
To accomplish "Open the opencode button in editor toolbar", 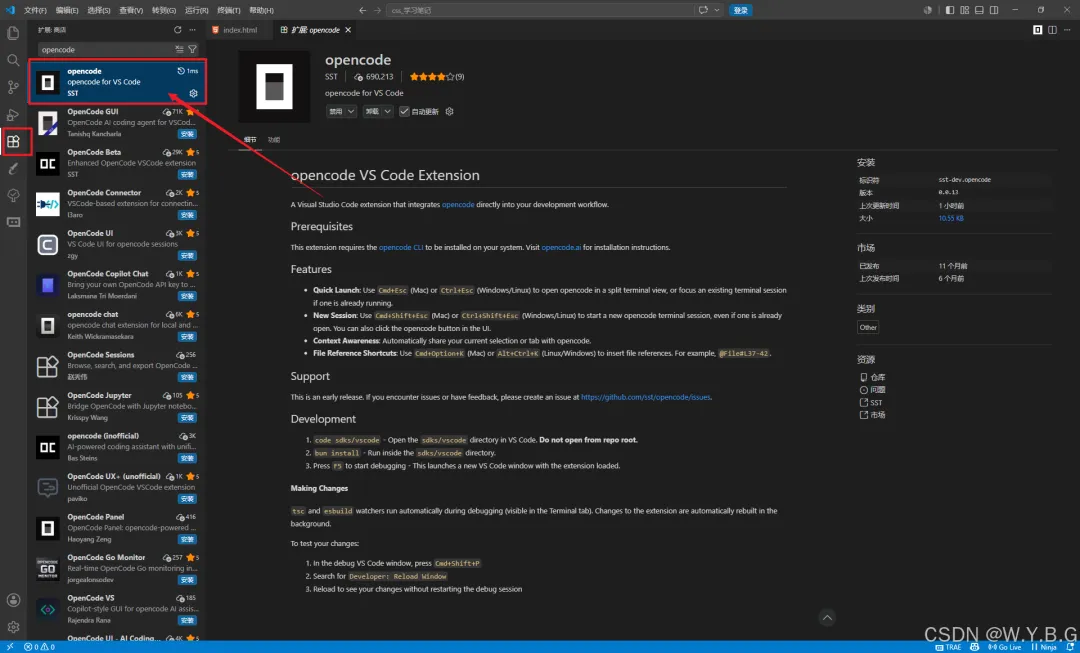I will tap(1037, 30).
